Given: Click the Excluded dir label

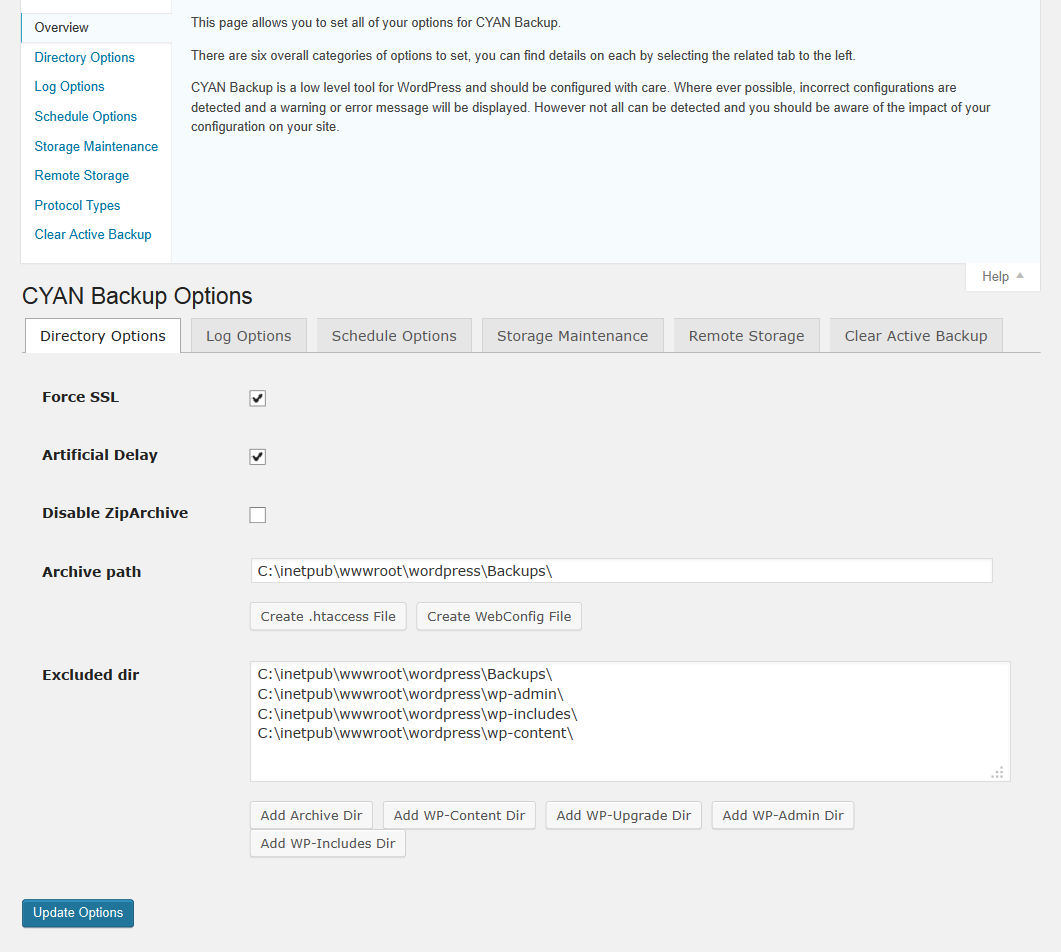Looking at the screenshot, I should click(91, 675).
